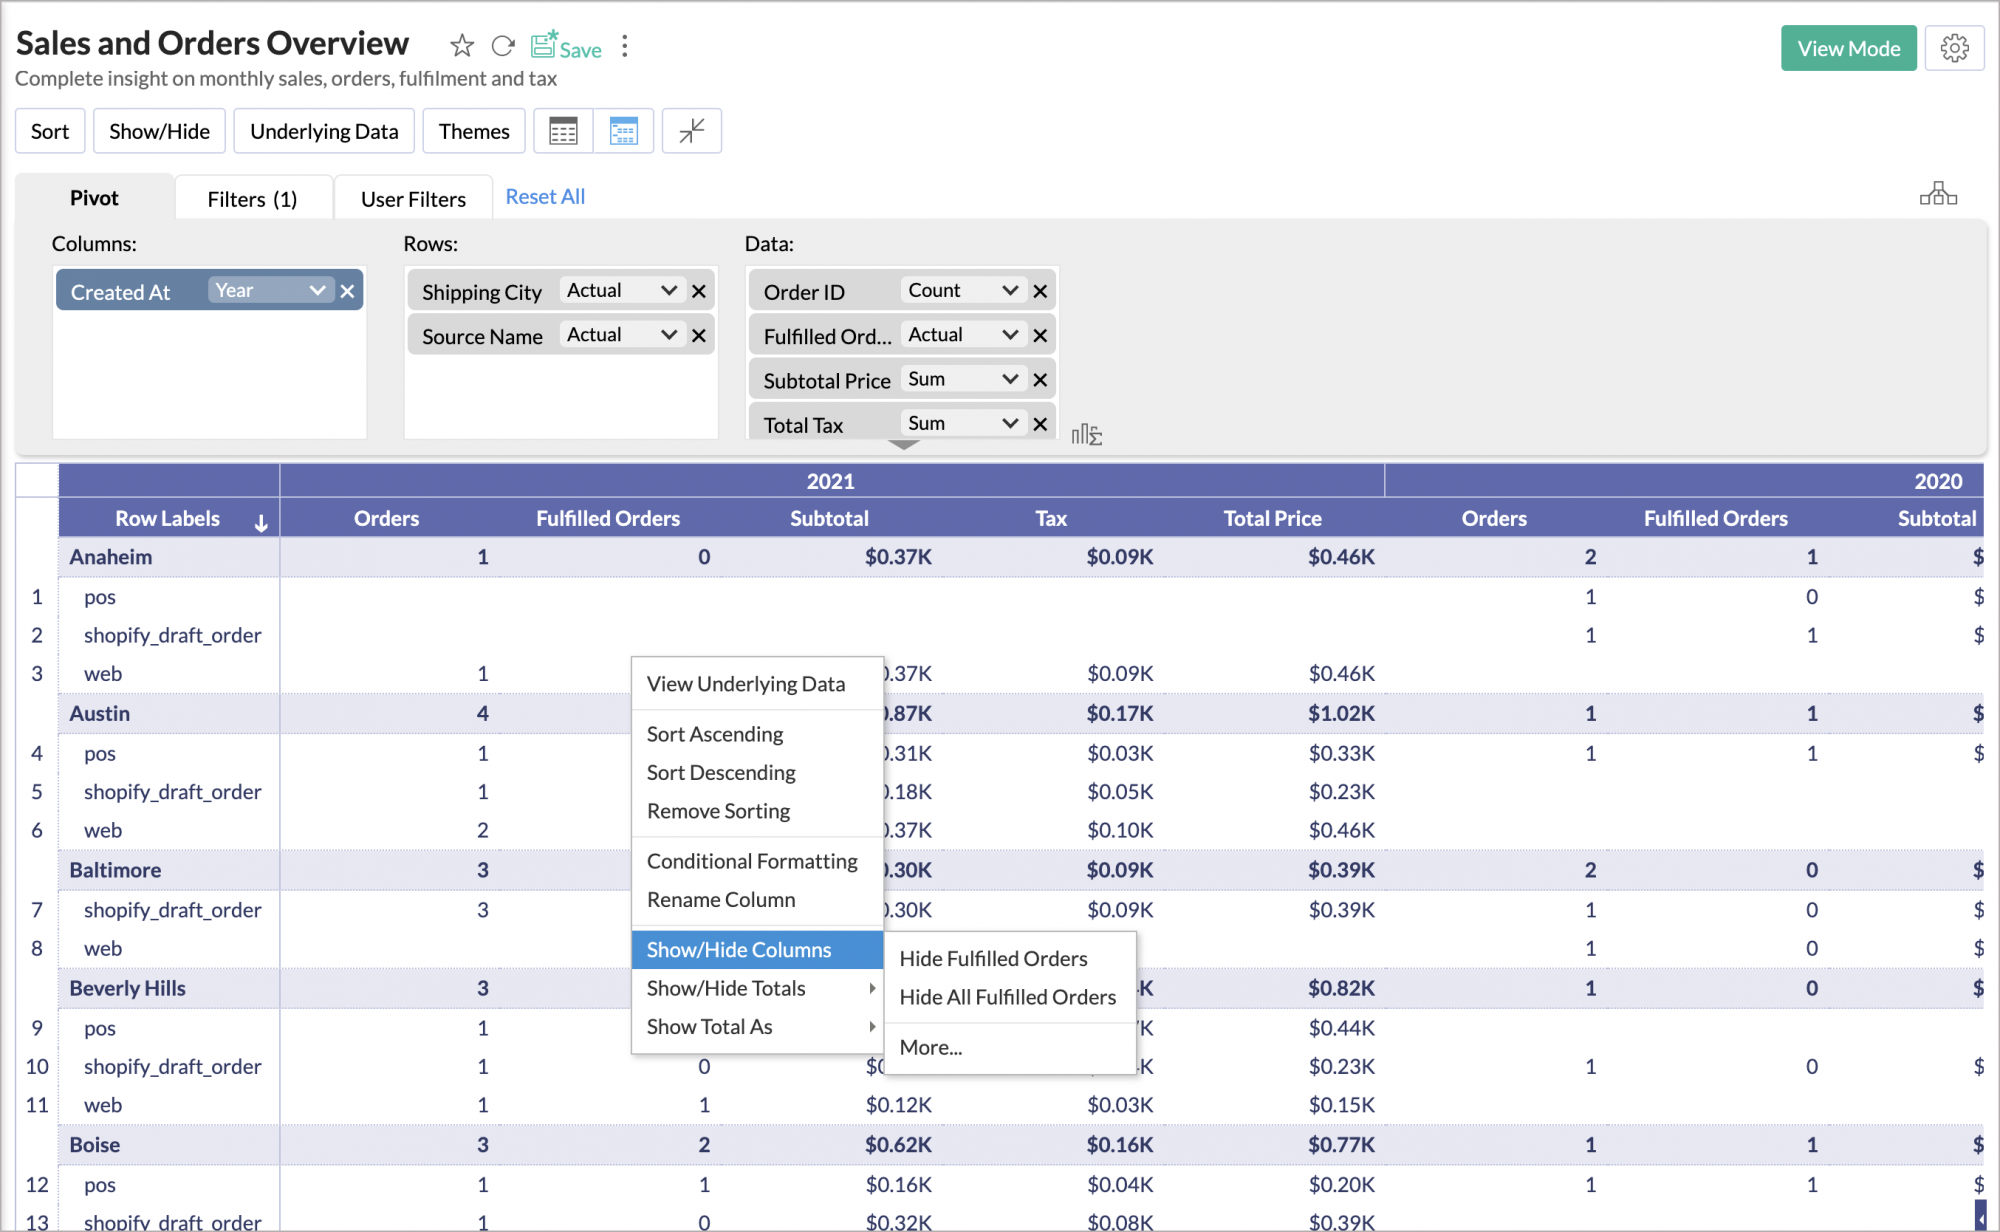Click Row Labels sort arrow header

(261, 522)
